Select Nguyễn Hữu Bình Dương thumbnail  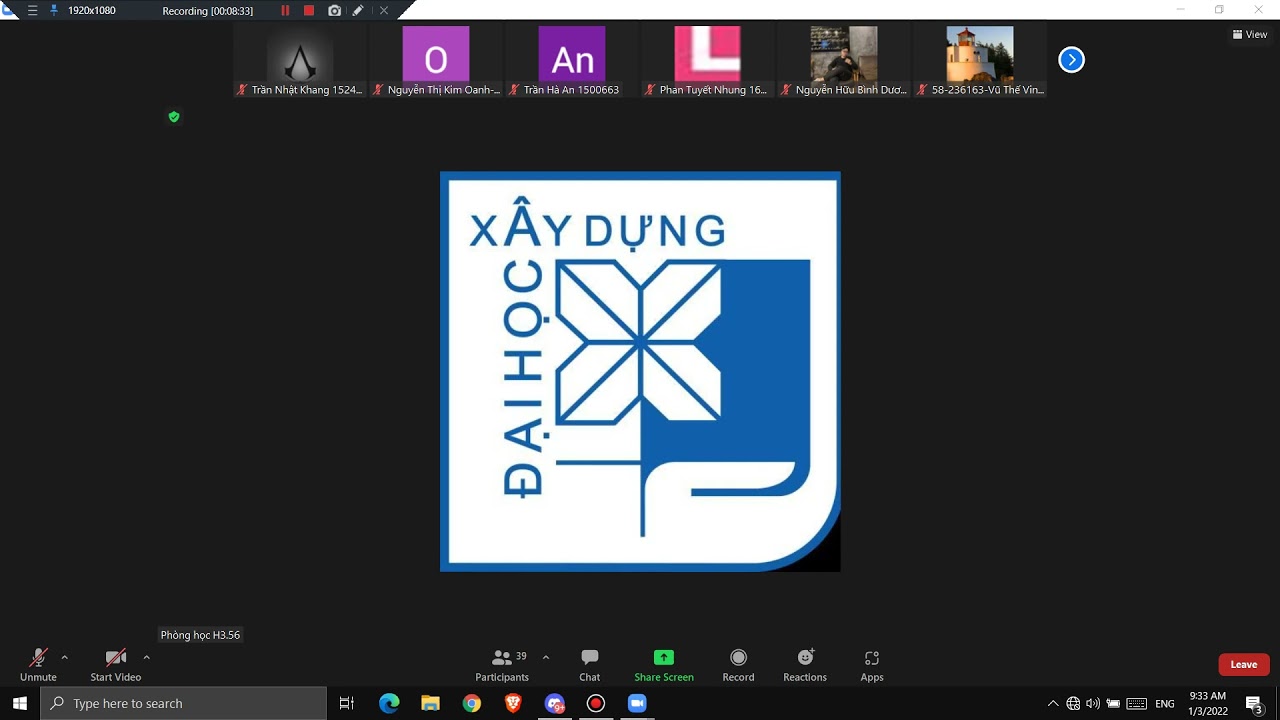point(844,60)
